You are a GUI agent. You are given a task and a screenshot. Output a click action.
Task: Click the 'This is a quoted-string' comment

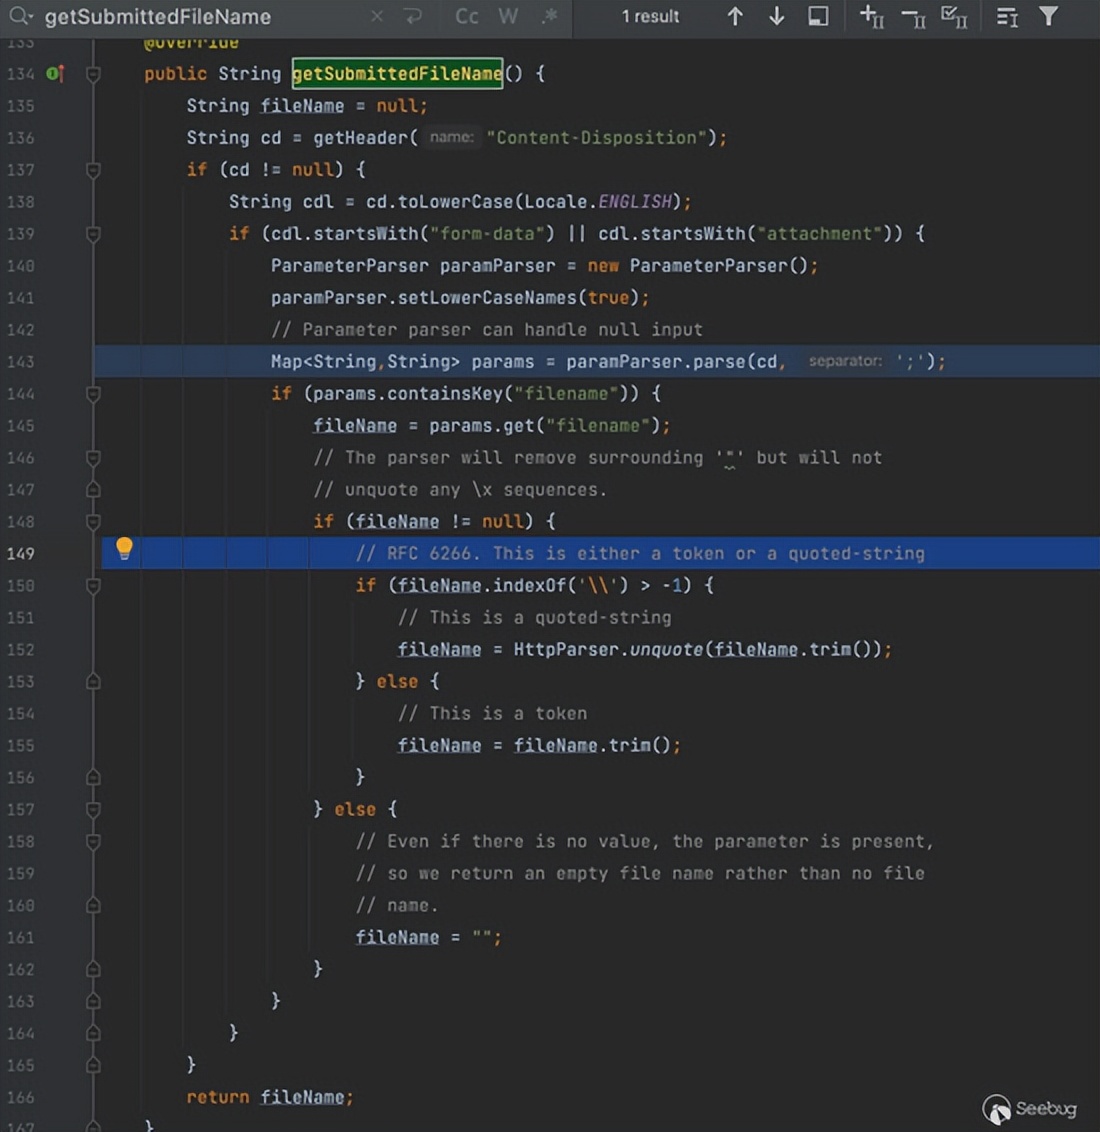[x=535, y=618]
